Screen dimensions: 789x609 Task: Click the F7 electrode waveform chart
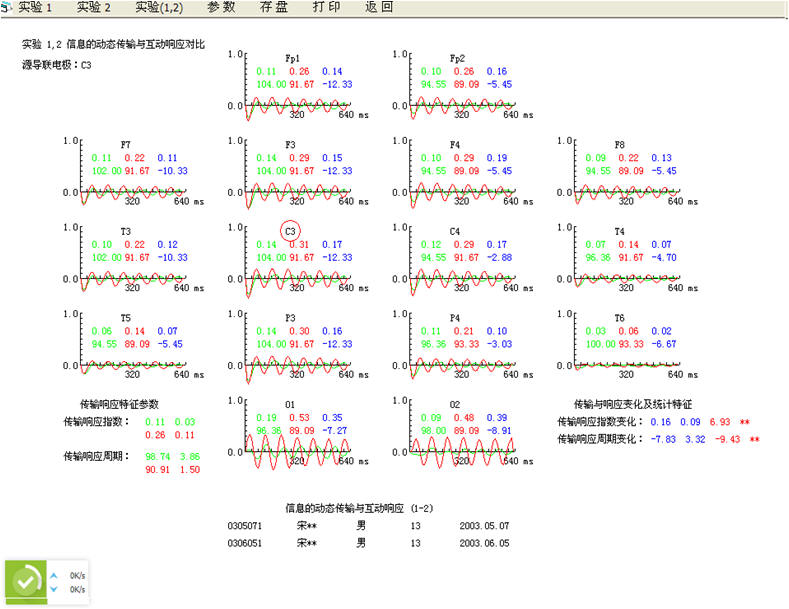tap(133, 173)
